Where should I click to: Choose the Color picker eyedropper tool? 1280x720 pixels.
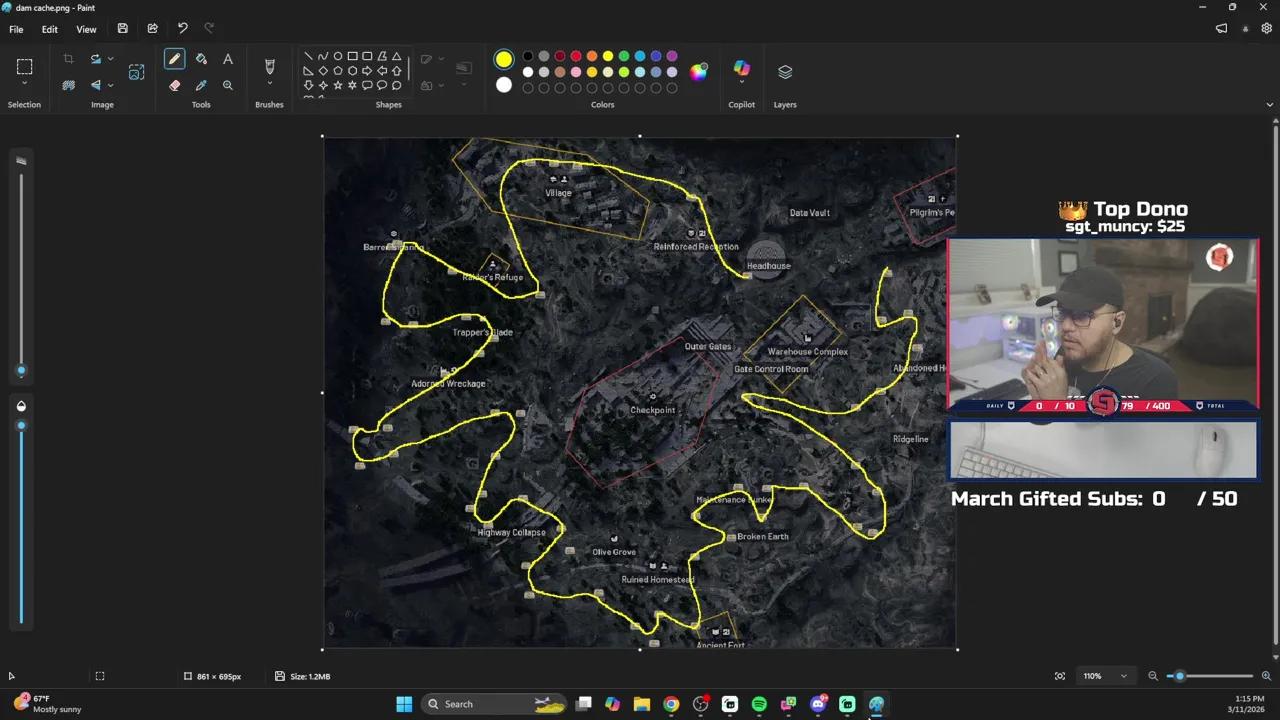point(201,86)
